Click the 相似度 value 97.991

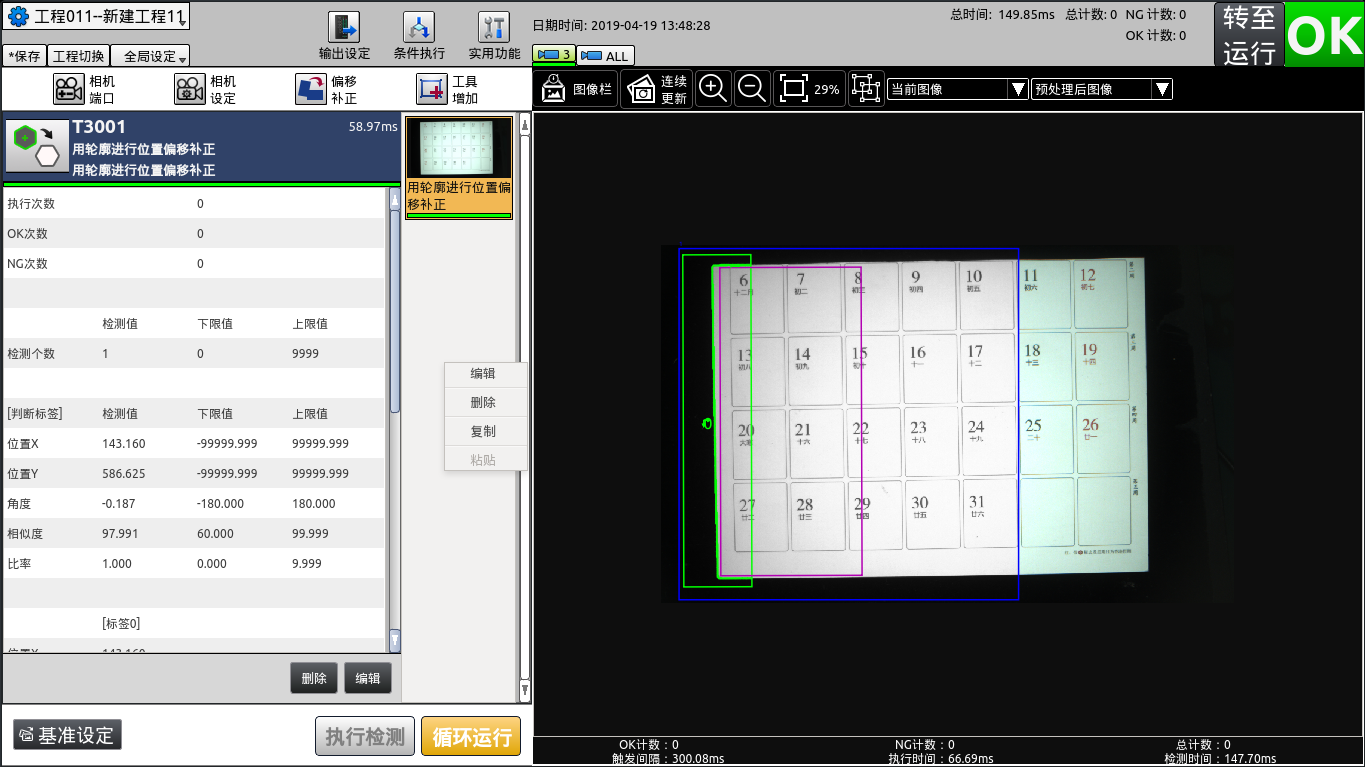[x=120, y=534]
